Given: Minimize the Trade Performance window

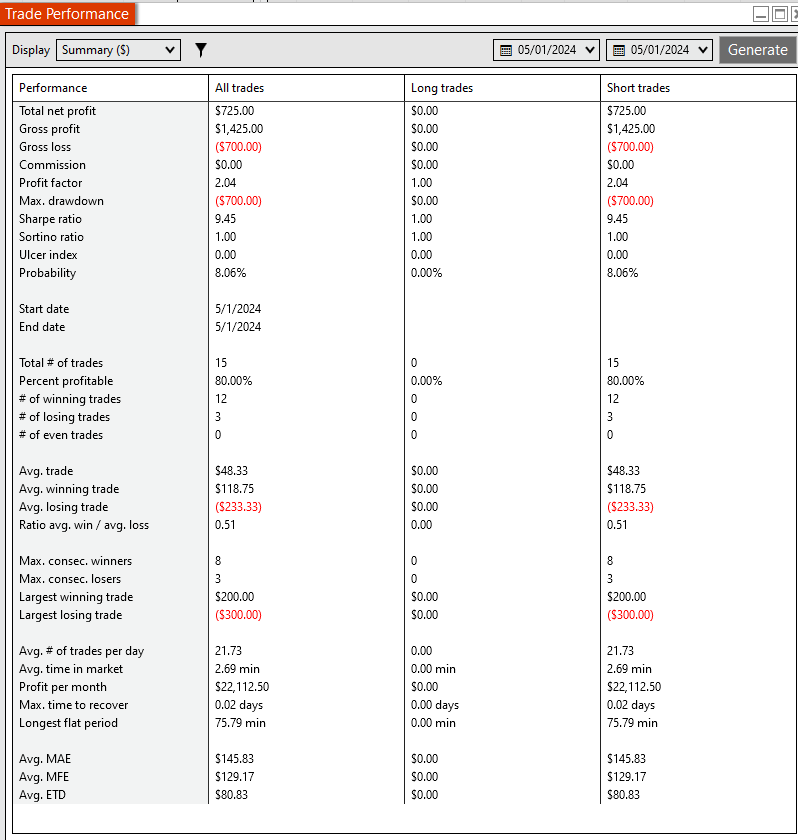Looking at the screenshot, I should click(761, 14).
